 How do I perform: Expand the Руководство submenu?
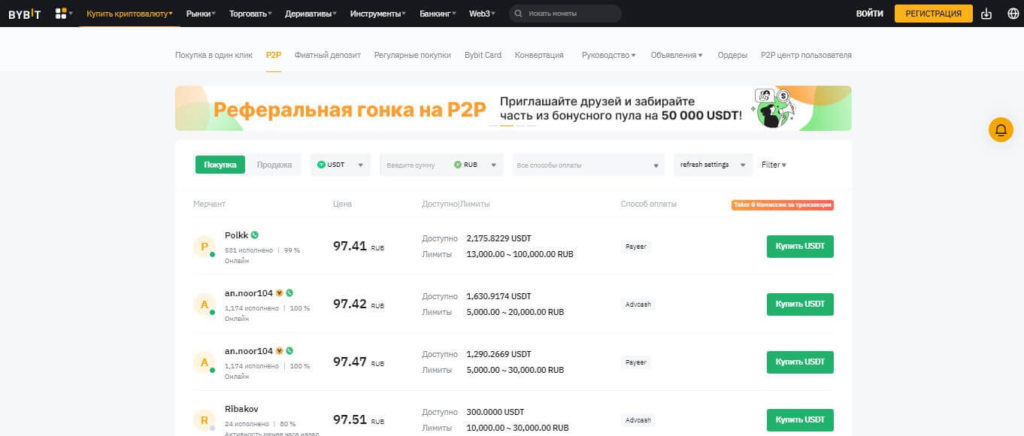coord(609,55)
